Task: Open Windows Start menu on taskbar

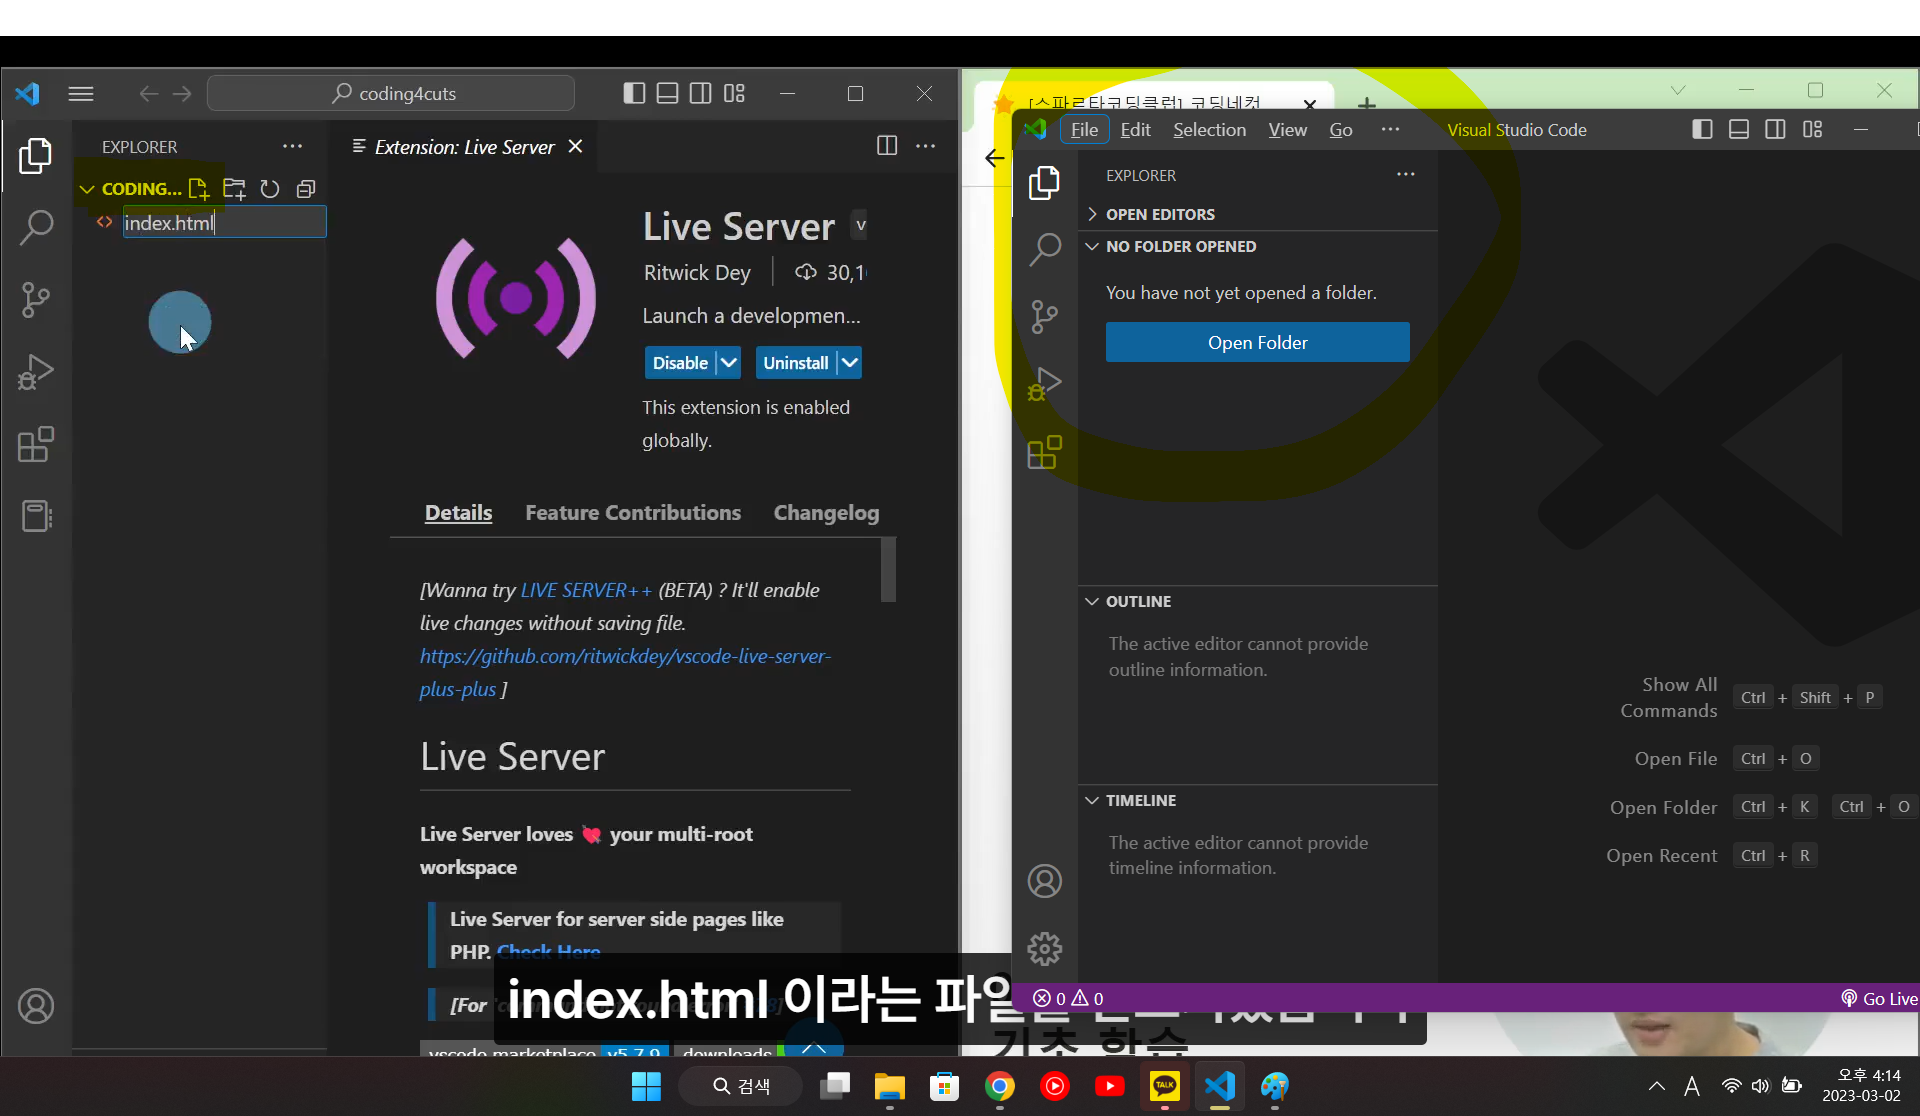Action: point(646,1086)
